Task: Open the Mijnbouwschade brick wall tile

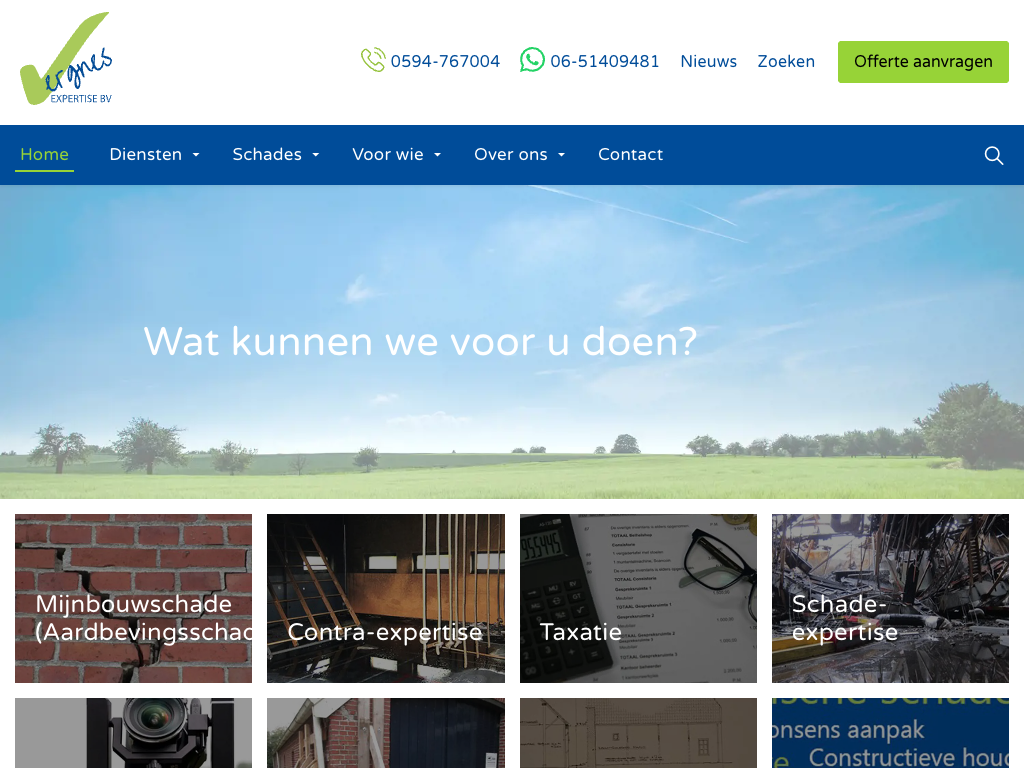Action: (x=133, y=598)
